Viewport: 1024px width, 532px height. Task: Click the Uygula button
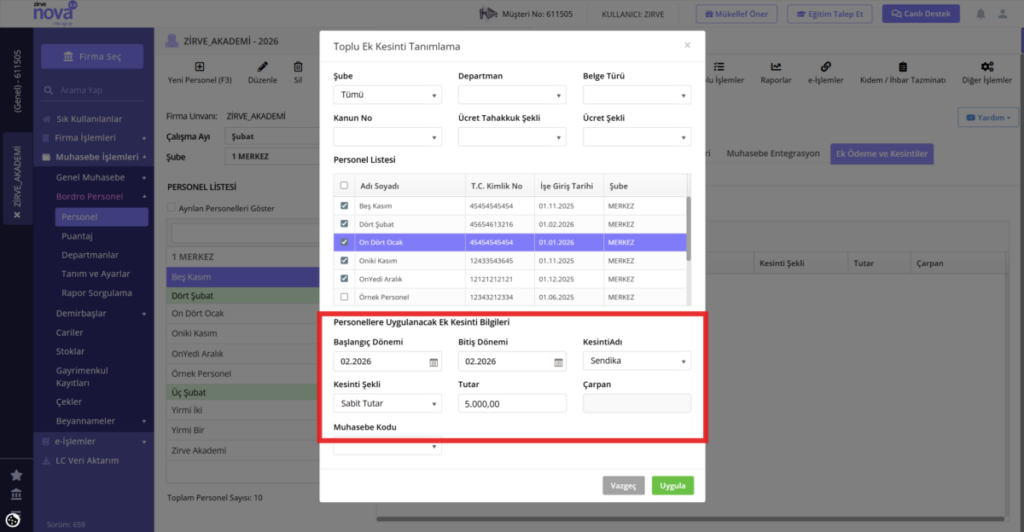[x=672, y=486]
